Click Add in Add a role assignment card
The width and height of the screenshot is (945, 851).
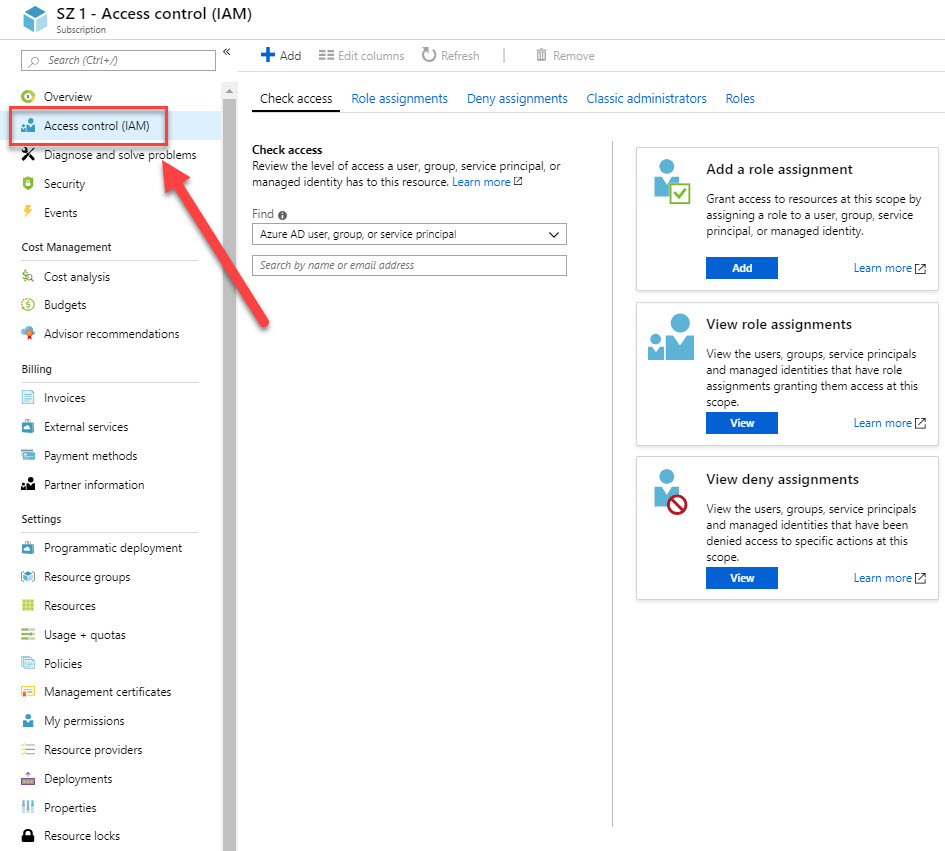pos(742,268)
